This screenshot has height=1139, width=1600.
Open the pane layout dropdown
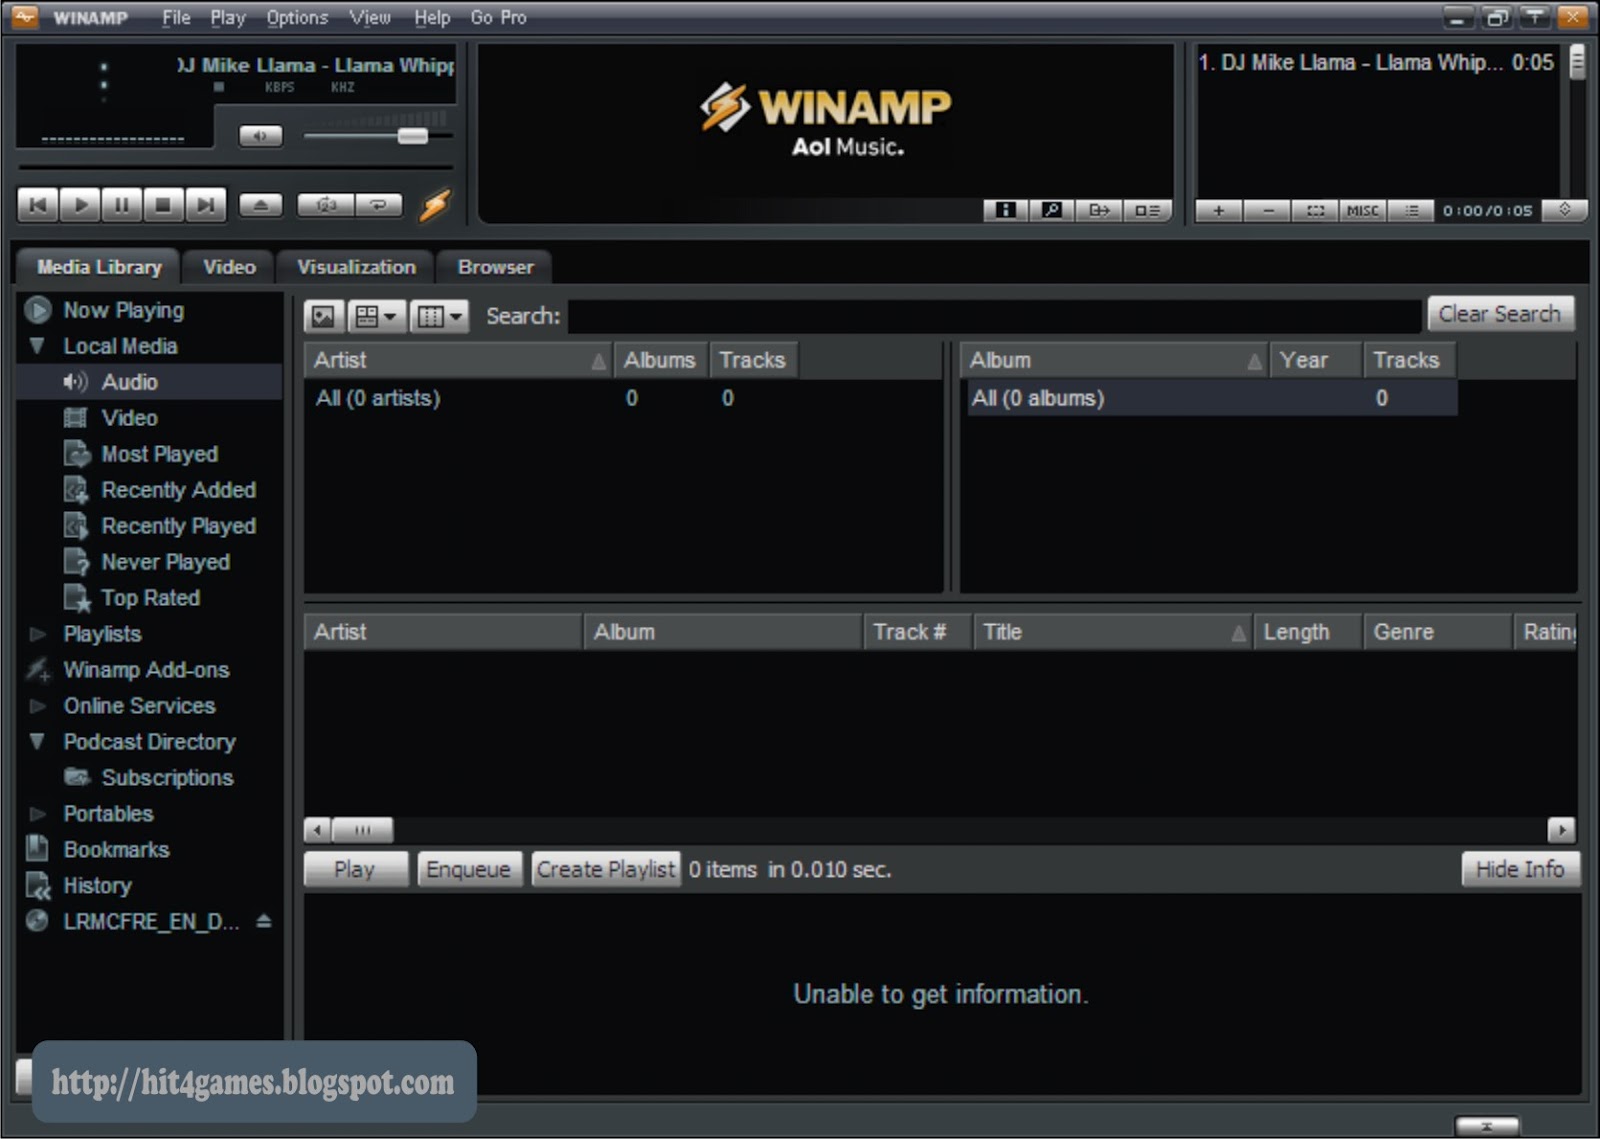click(376, 316)
